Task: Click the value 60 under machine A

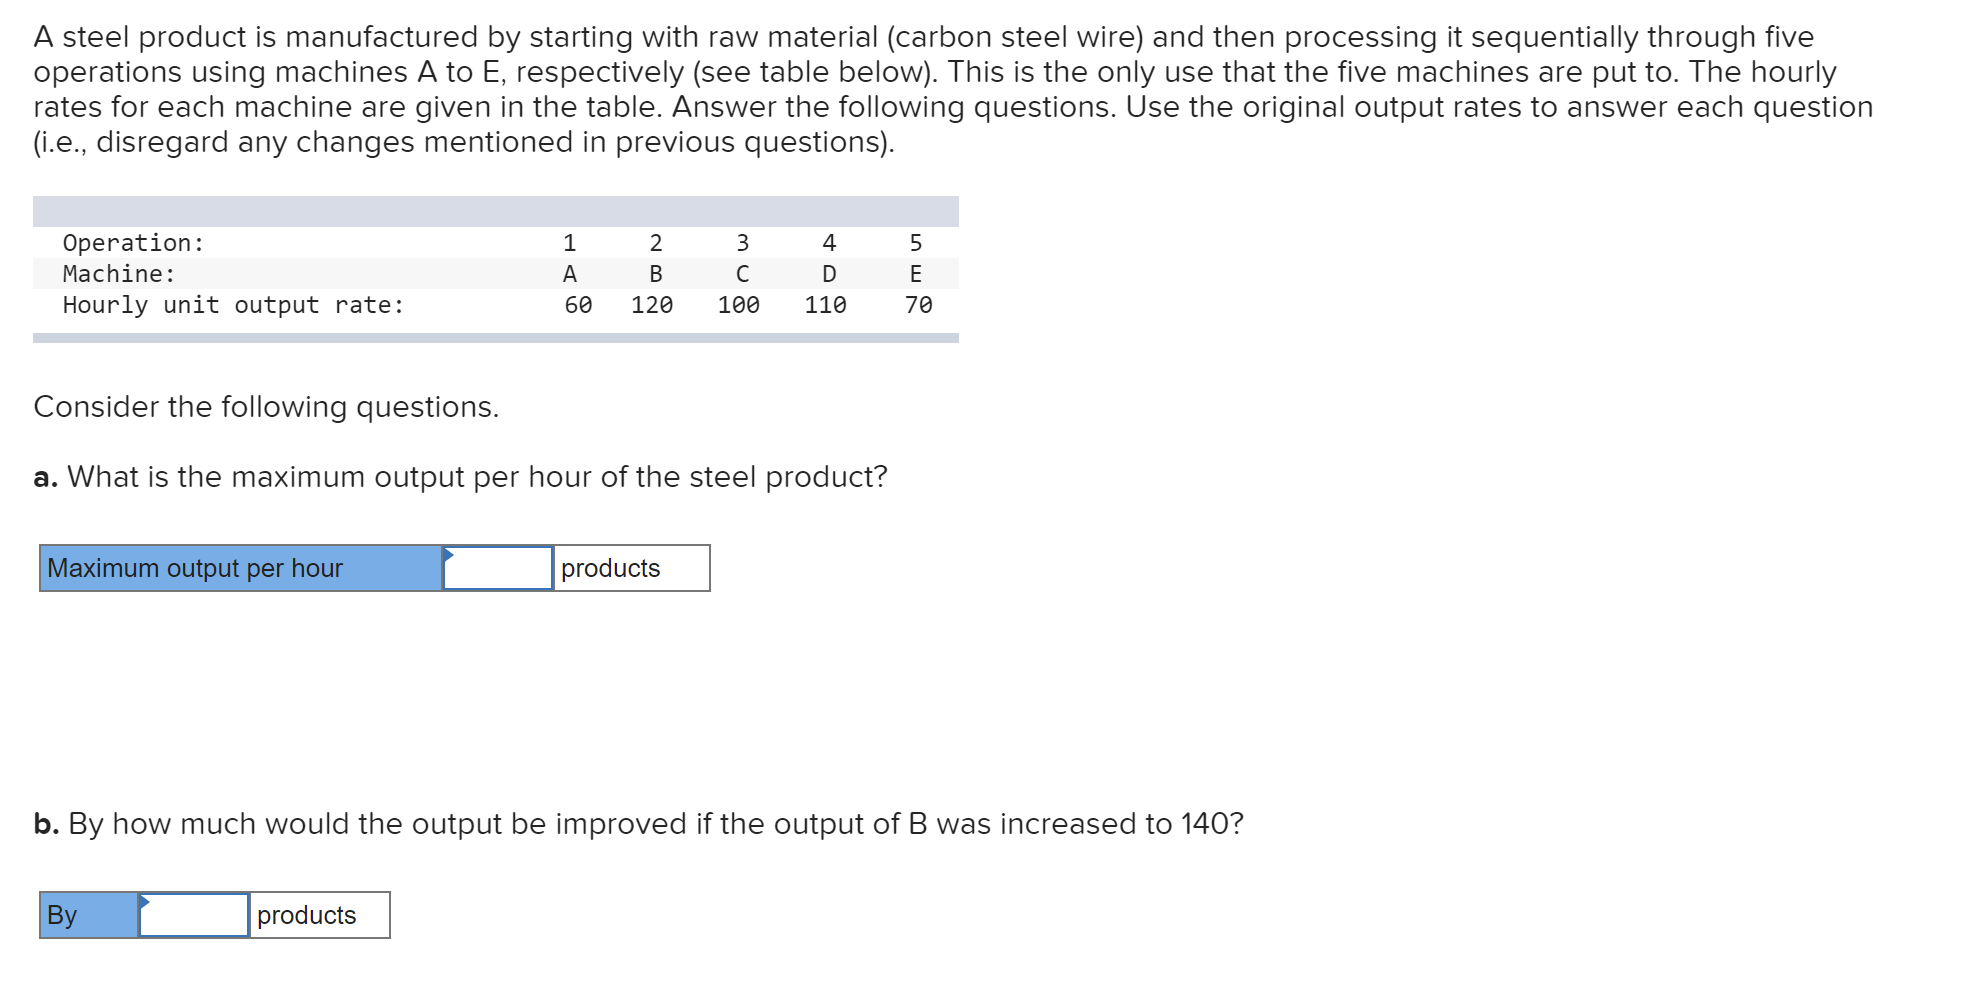Action: 578,305
